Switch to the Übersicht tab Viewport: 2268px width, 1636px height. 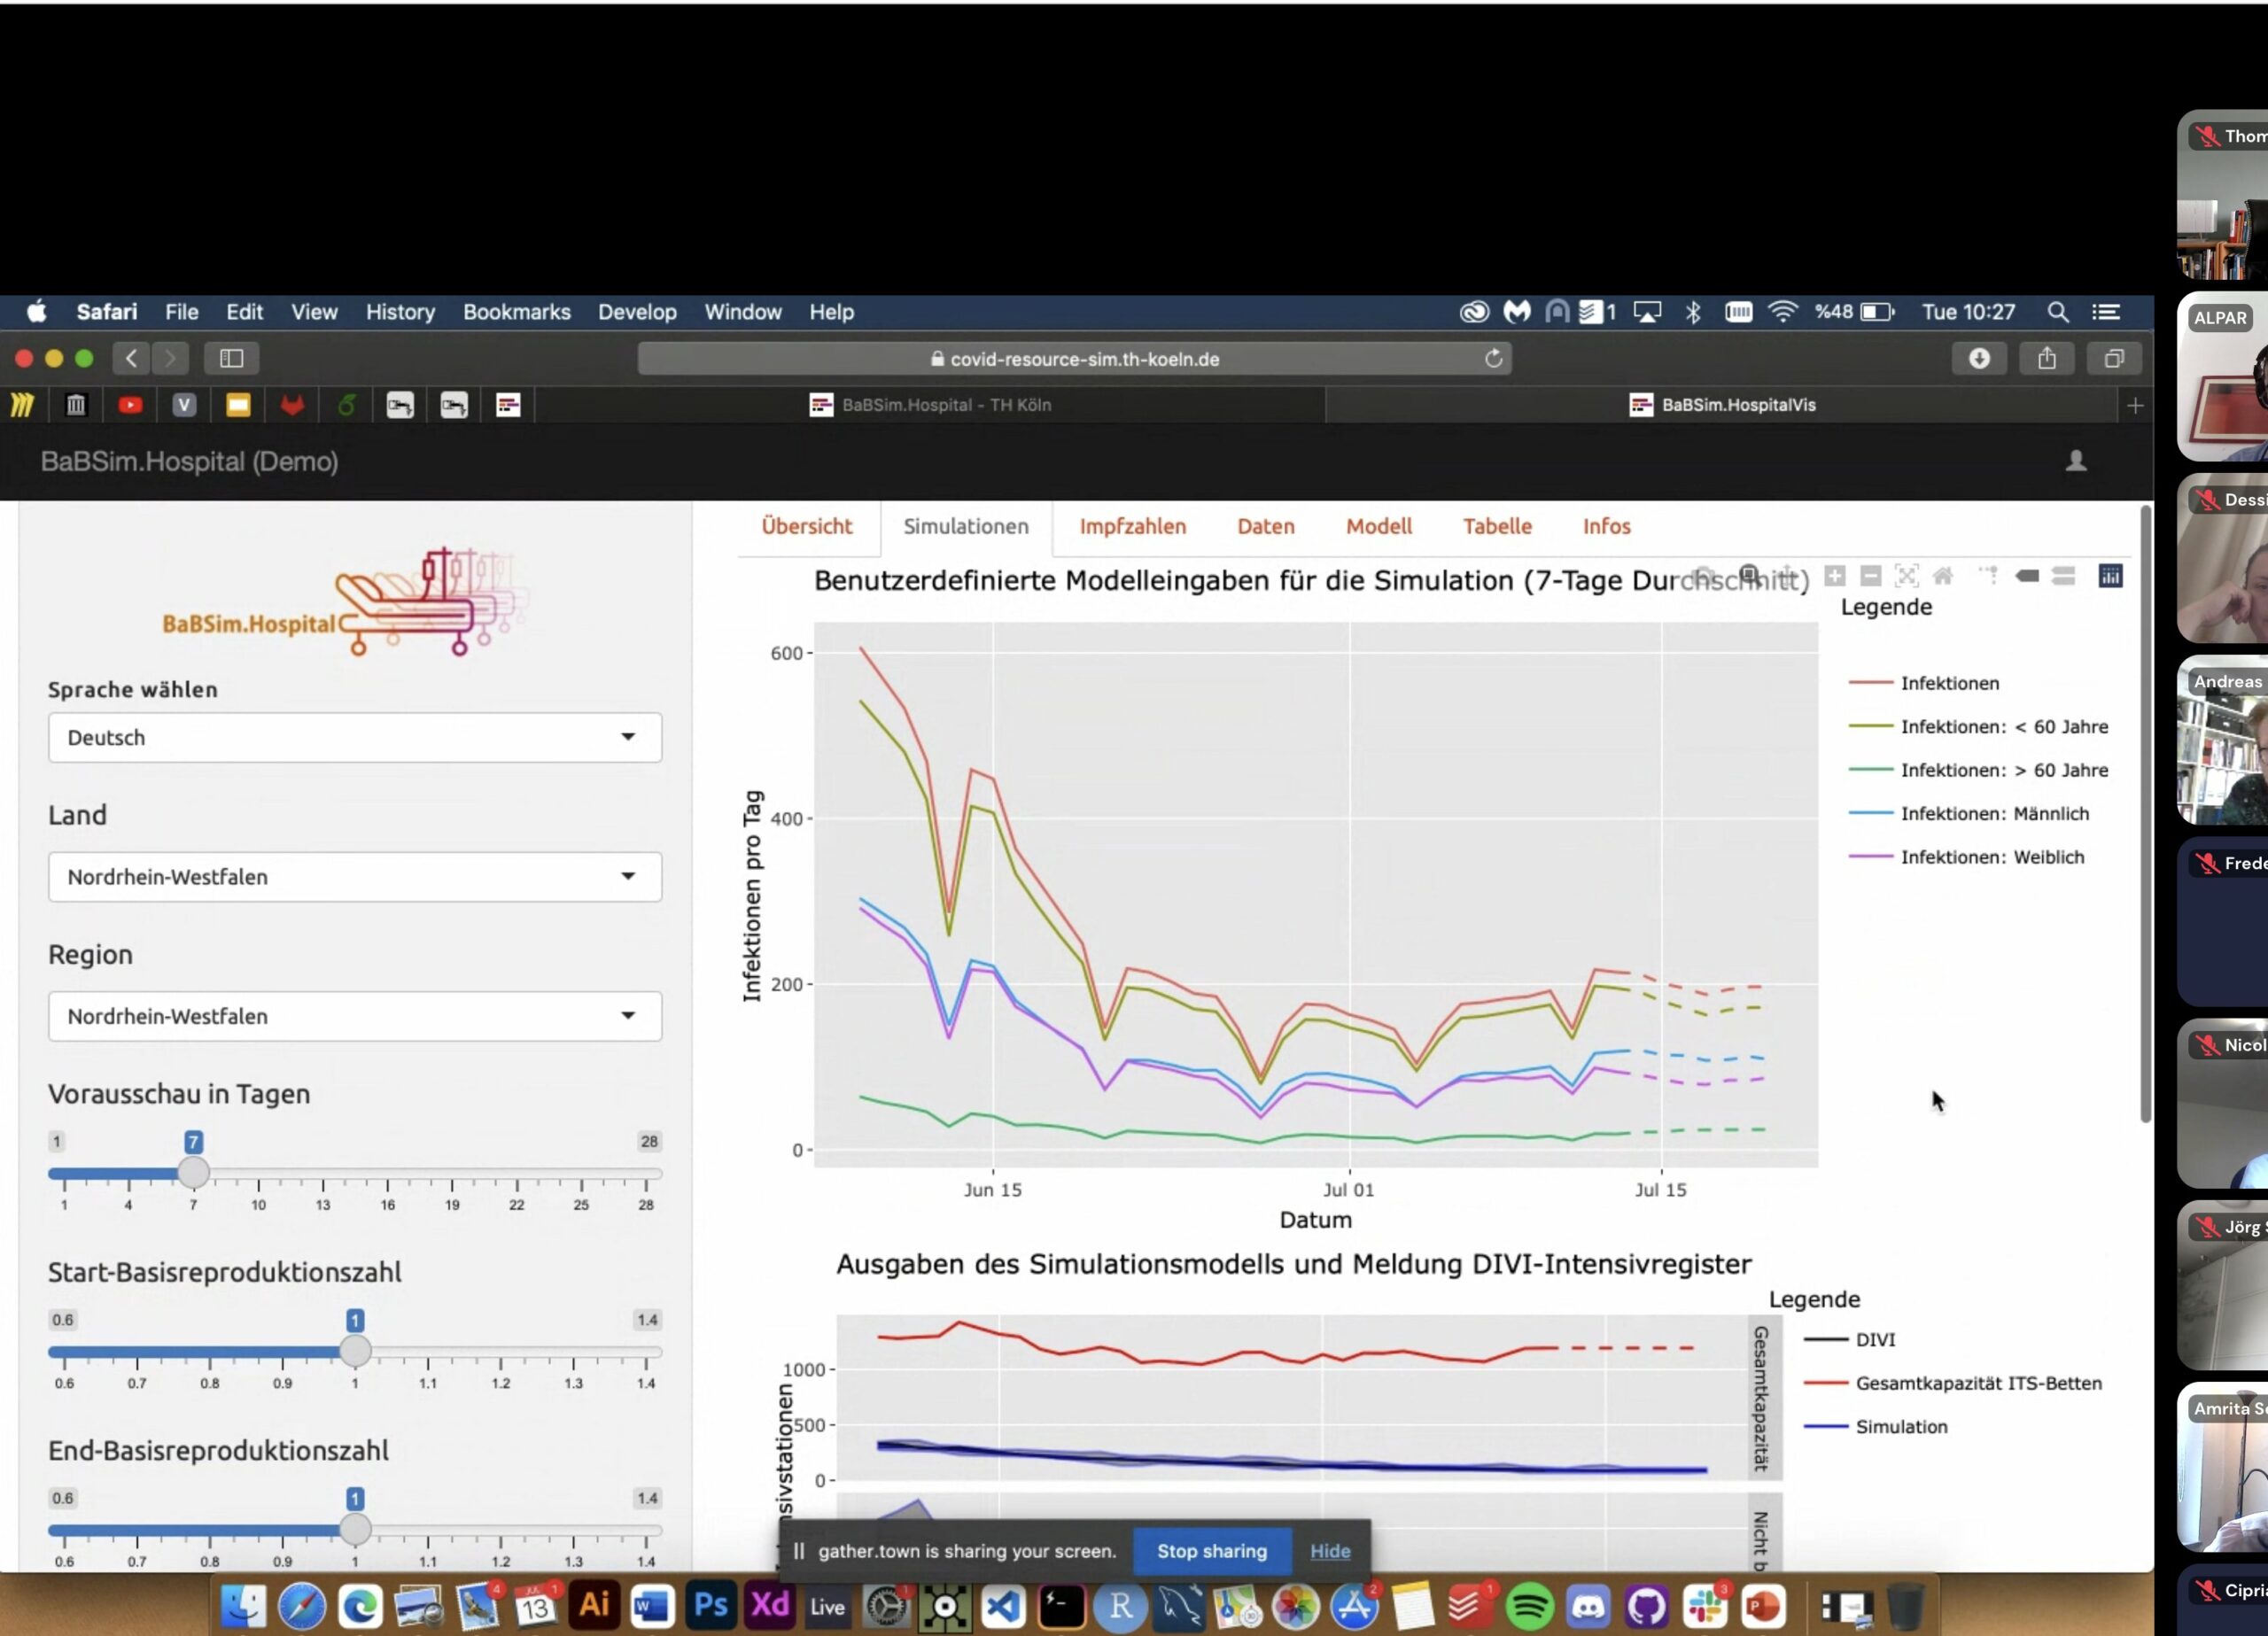[807, 527]
